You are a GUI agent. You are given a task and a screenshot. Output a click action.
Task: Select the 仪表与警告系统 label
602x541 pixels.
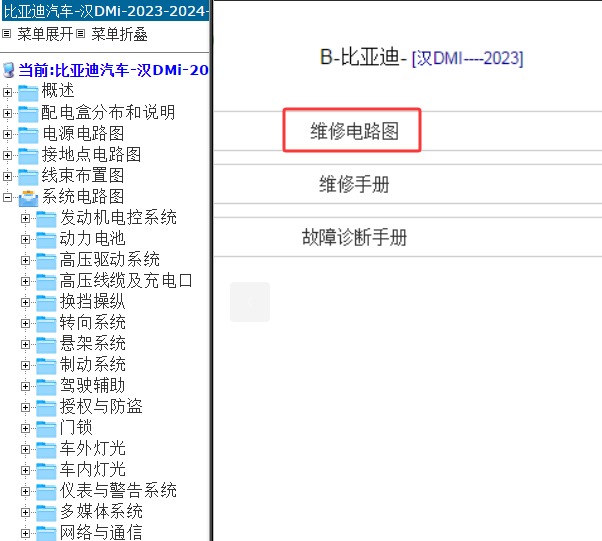pos(118,490)
